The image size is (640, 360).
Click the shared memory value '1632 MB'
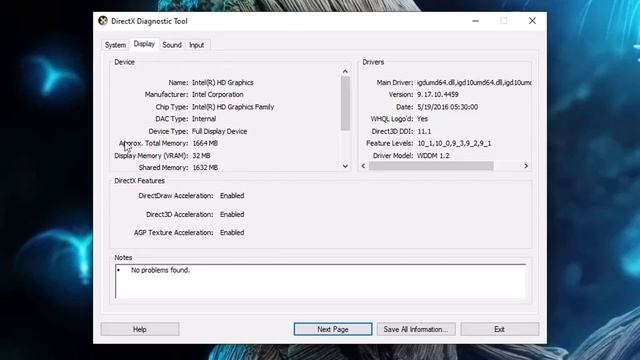[x=205, y=167]
